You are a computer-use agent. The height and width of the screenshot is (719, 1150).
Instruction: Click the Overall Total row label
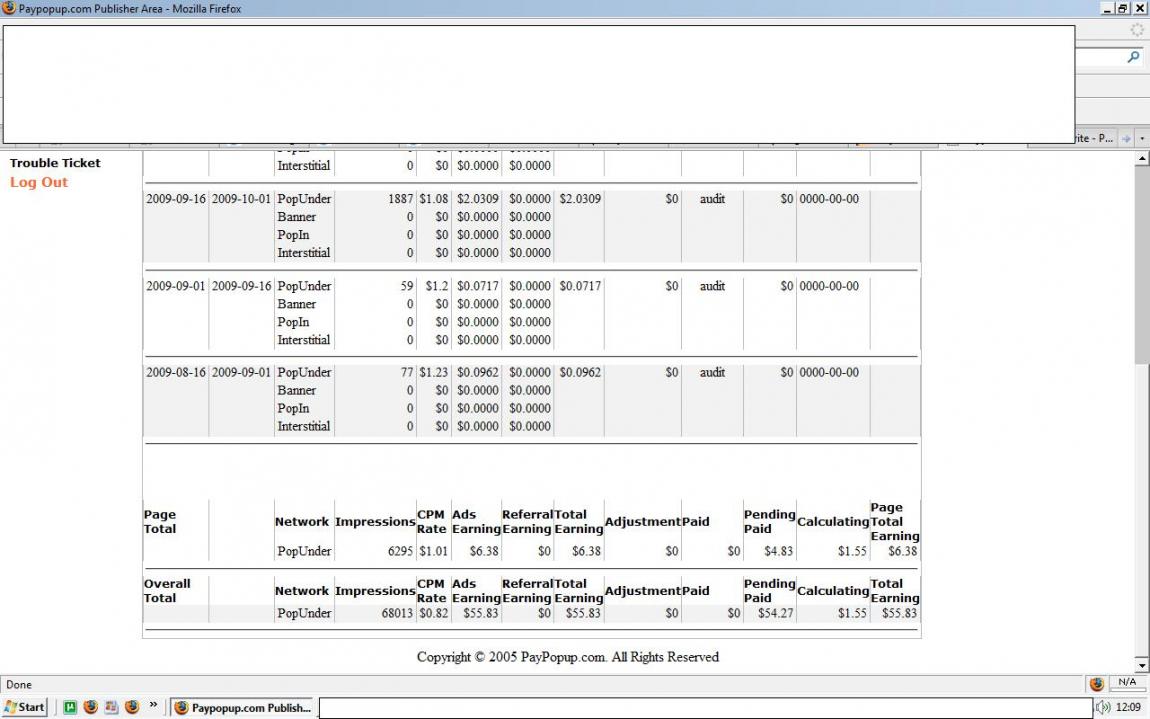pyautogui.click(x=167, y=591)
